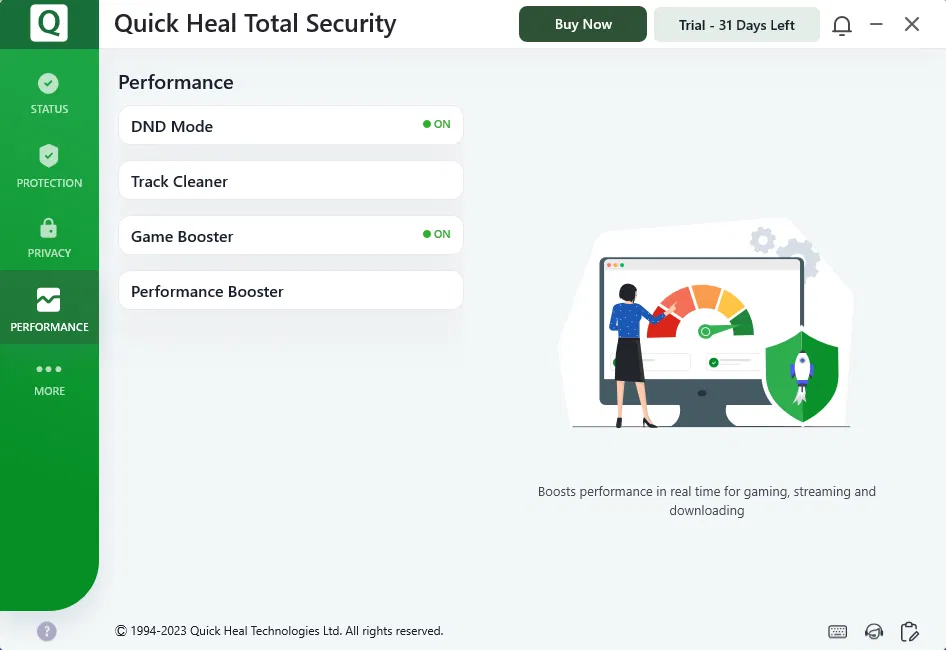The width and height of the screenshot is (946, 650).
Task: Open the virtual keyboard icon
Action: pyautogui.click(x=838, y=632)
